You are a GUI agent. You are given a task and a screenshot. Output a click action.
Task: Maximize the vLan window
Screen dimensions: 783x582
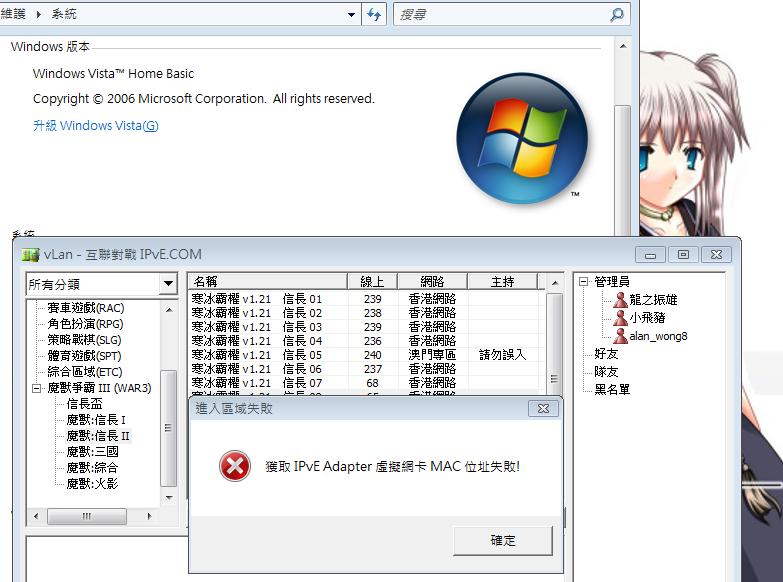683,255
